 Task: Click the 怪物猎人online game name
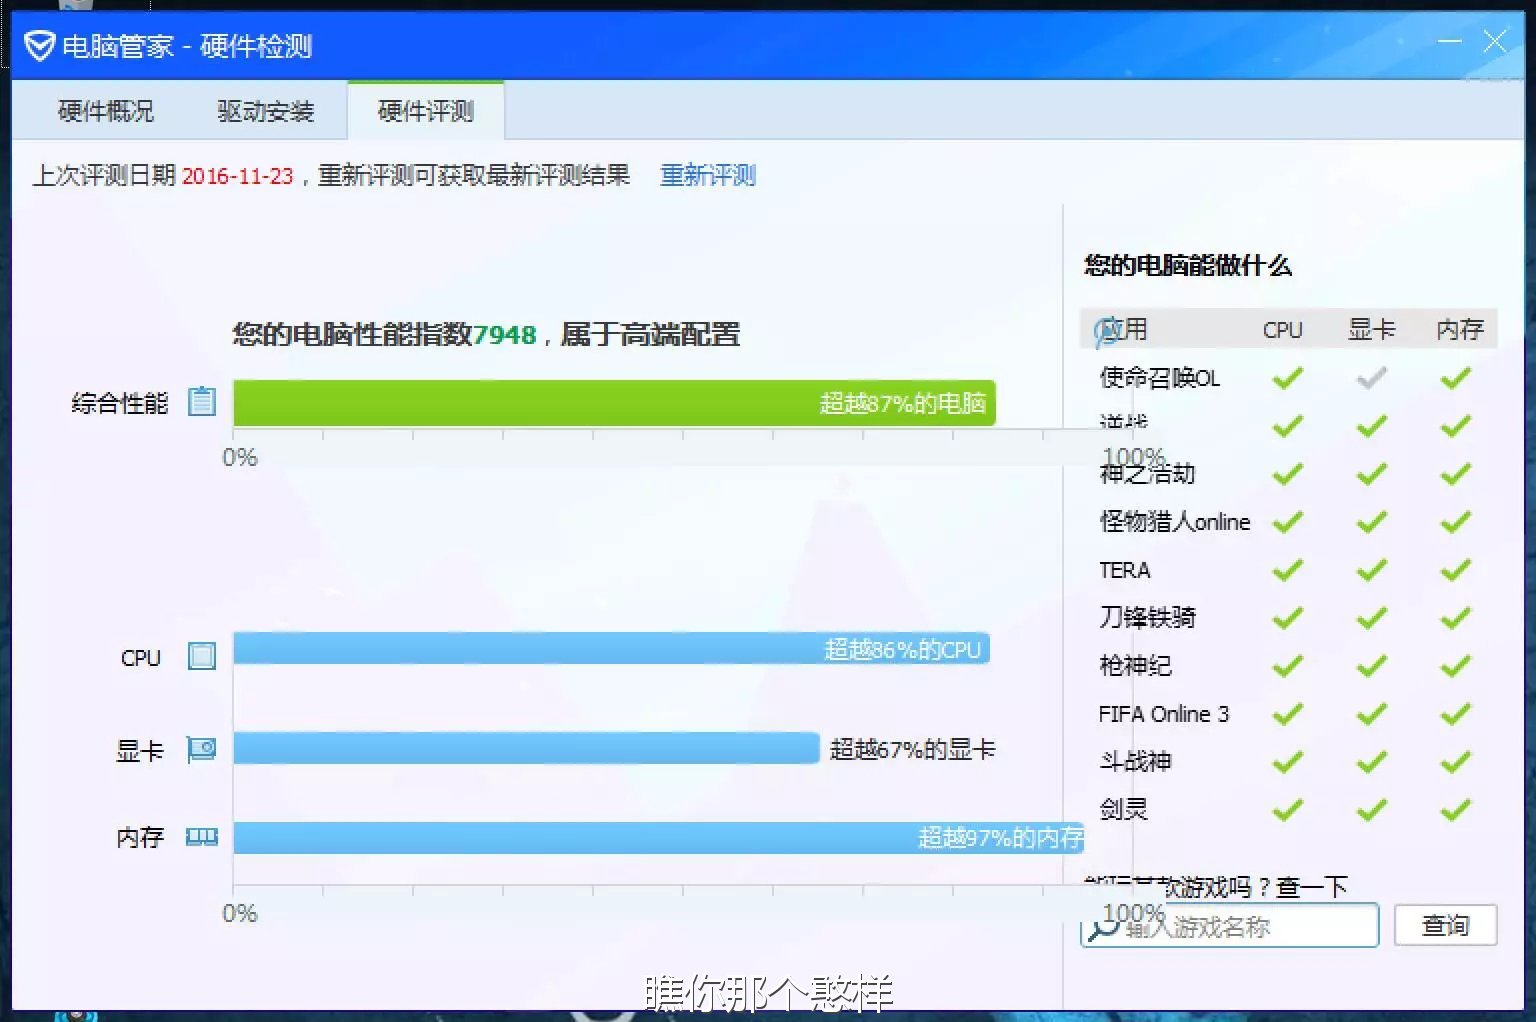pos(1175,522)
